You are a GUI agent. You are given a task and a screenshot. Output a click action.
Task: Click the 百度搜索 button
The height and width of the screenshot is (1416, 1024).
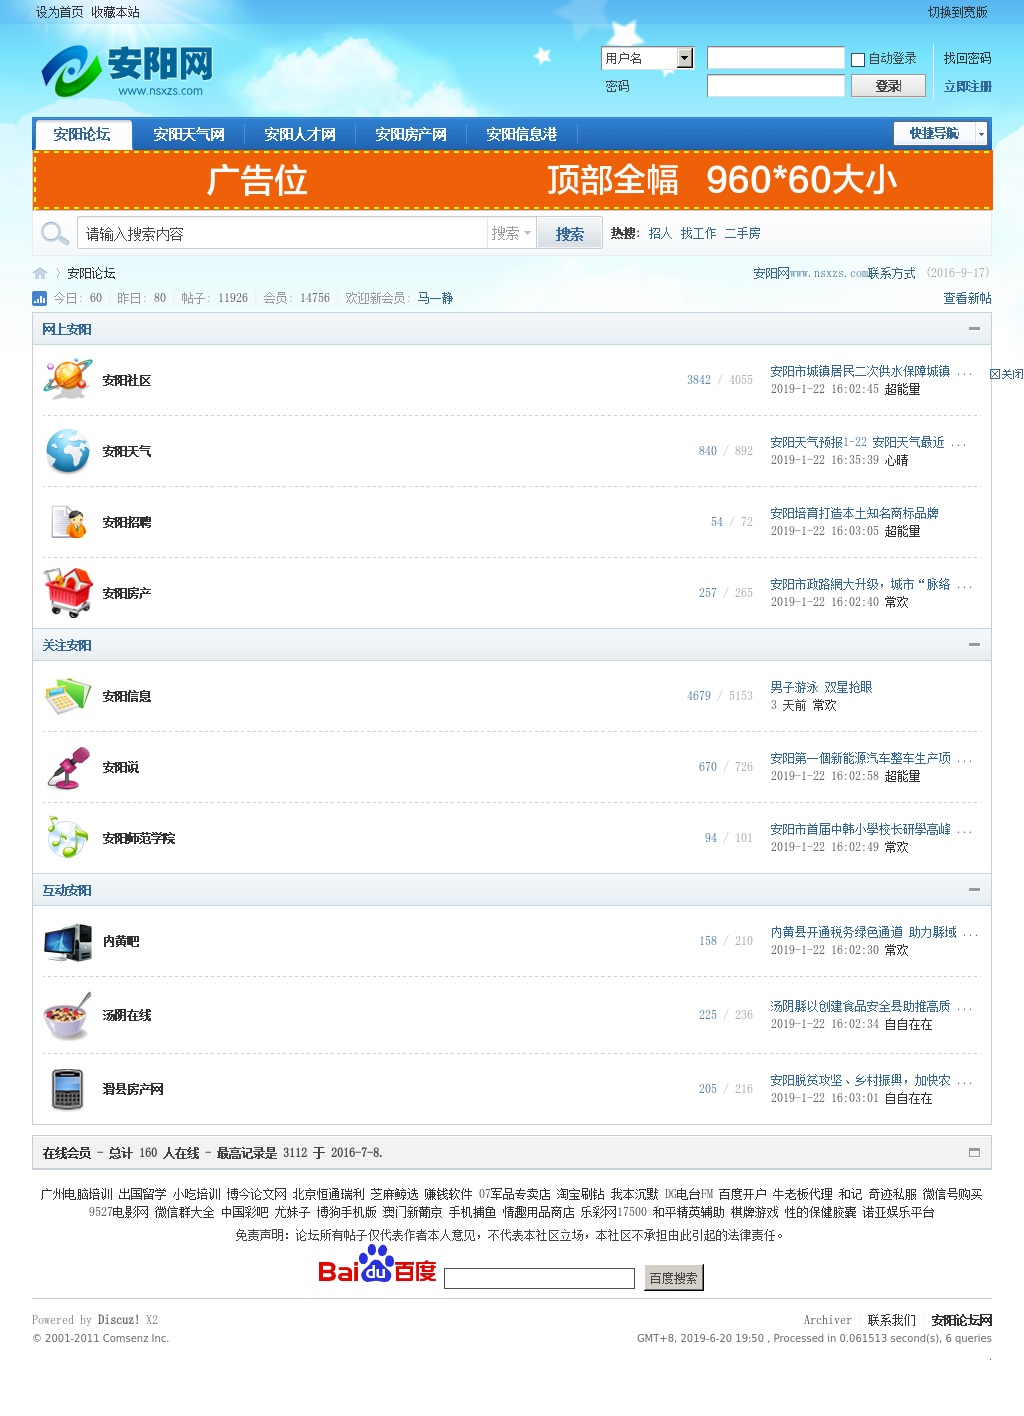click(x=673, y=1278)
